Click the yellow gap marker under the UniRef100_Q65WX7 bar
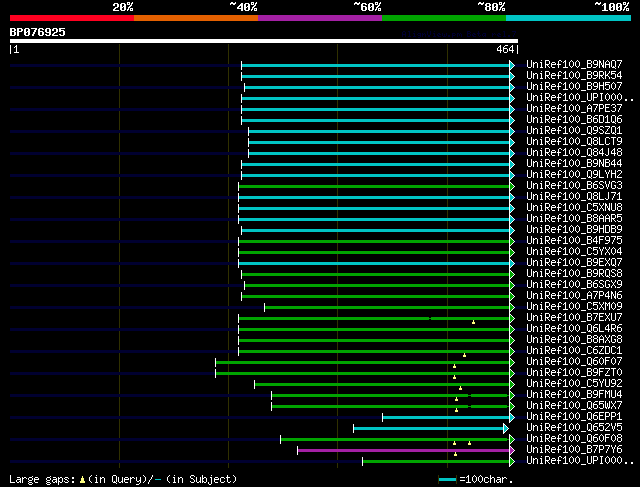The height and width of the screenshot is (487, 640). coord(456,410)
